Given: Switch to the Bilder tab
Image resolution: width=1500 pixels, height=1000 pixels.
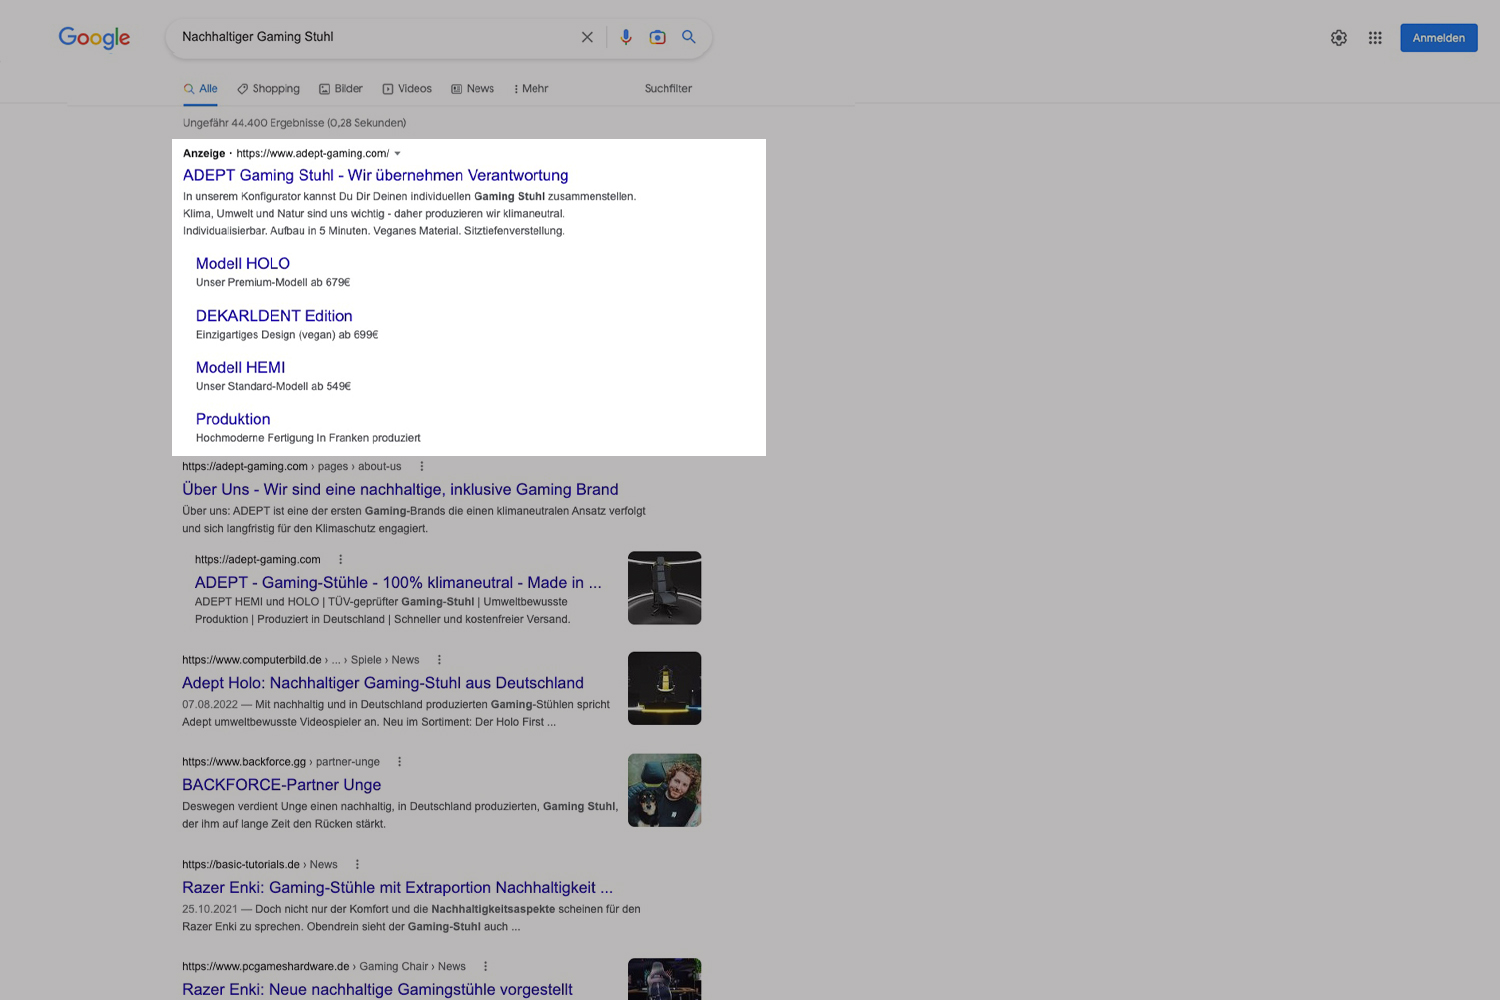Looking at the screenshot, I should point(340,89).
